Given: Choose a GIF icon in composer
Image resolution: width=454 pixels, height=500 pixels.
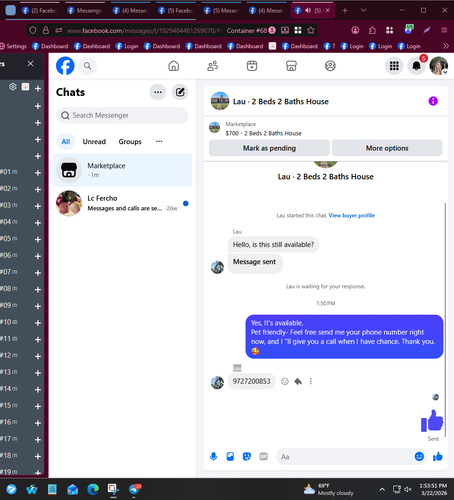Looking at the screenshot, I should [264, 456].
